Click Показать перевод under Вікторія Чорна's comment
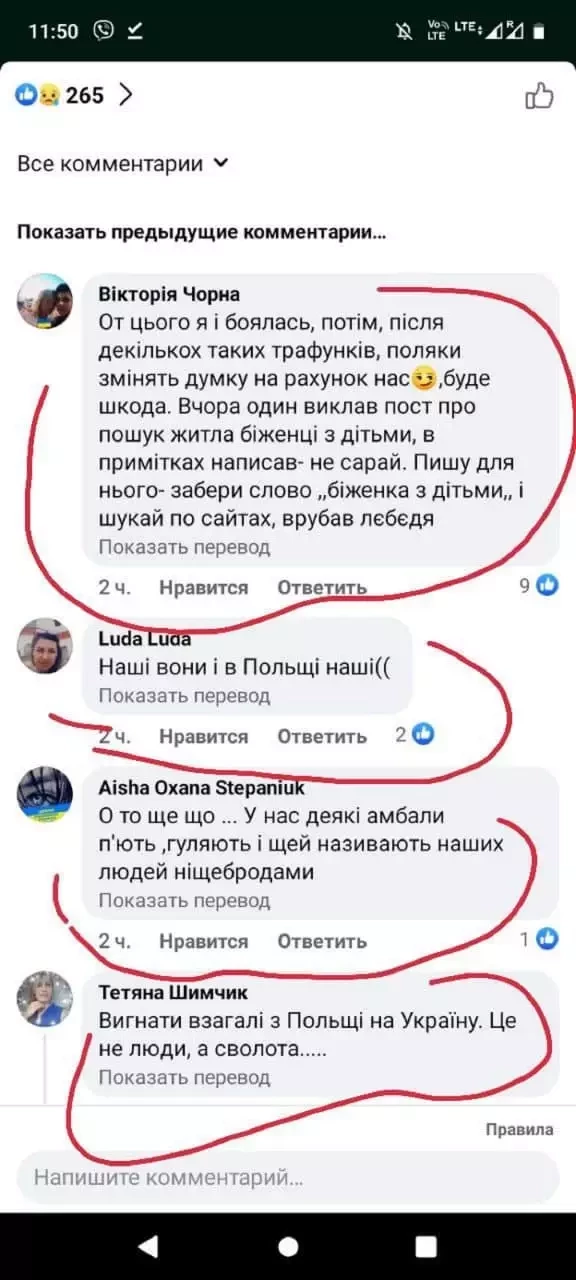The height and width of the screenshot is (1280, 576). [184, 547]
